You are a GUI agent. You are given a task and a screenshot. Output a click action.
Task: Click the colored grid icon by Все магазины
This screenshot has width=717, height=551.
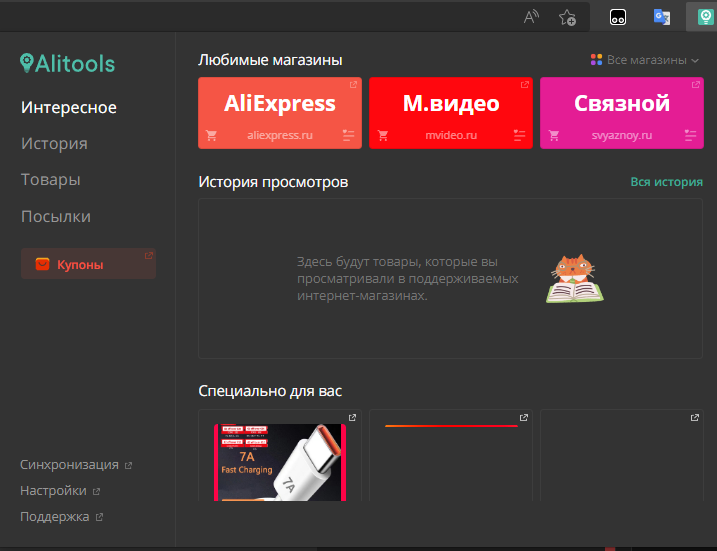coord(596,60)
